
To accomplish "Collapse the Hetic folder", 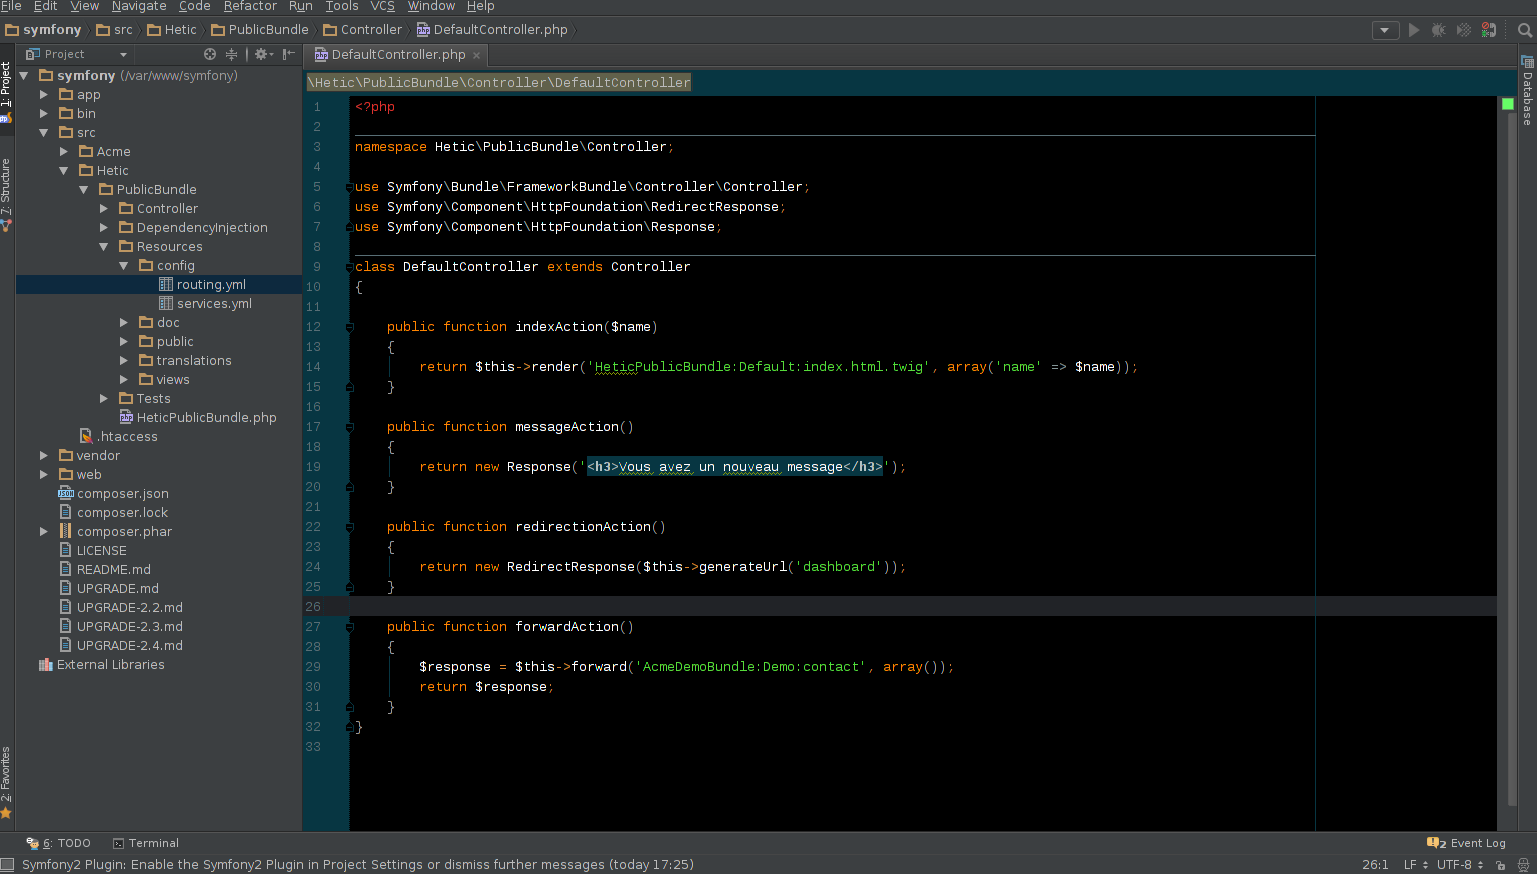I will [63, 170].
